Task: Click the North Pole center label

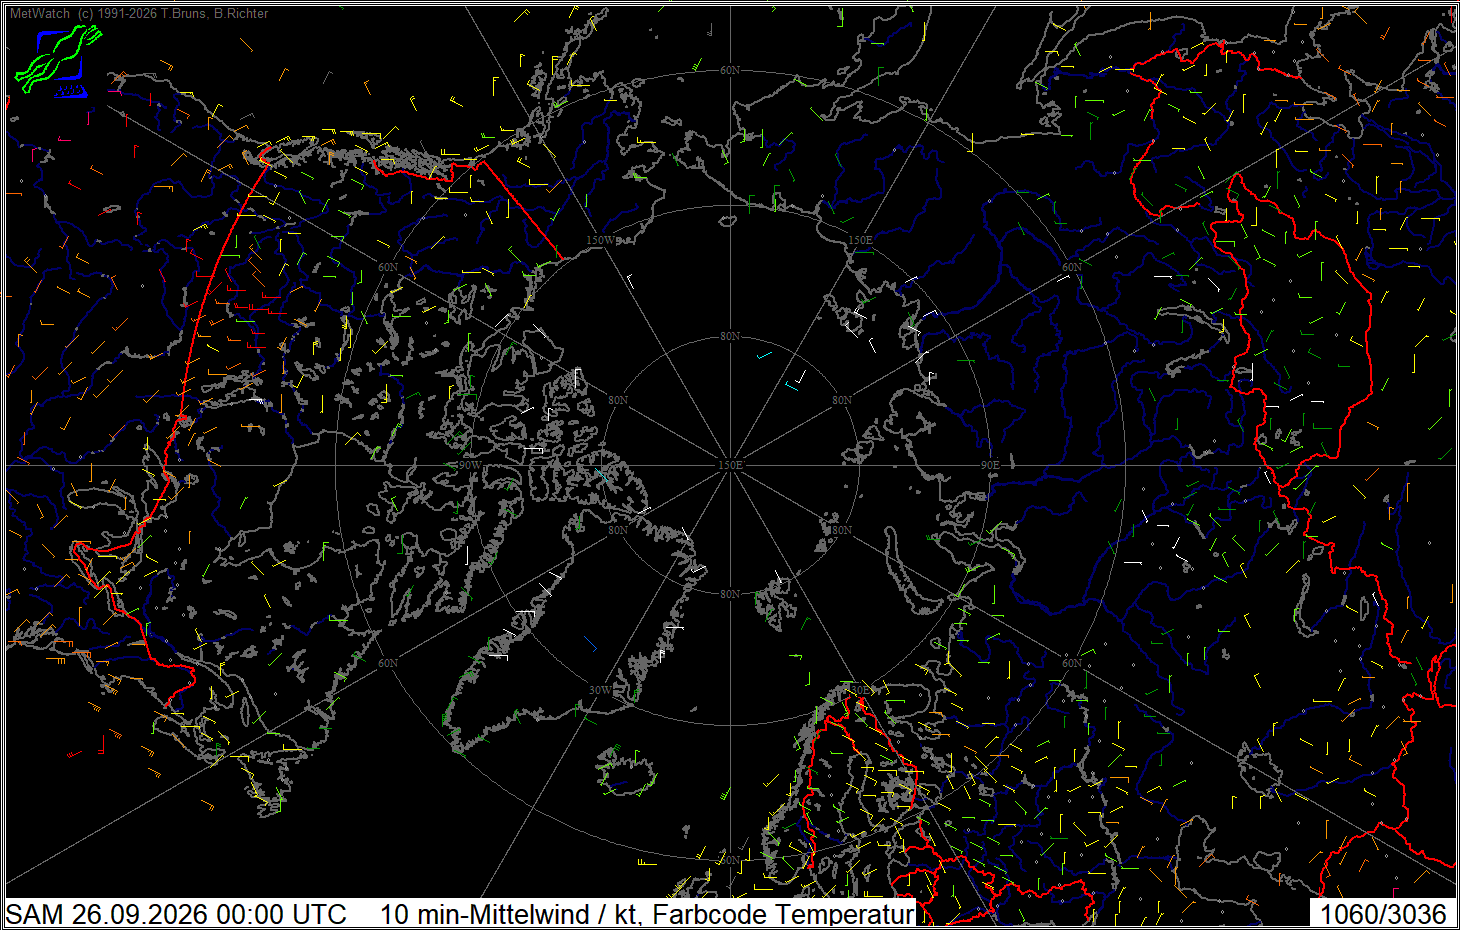Action: click(731, 465)
